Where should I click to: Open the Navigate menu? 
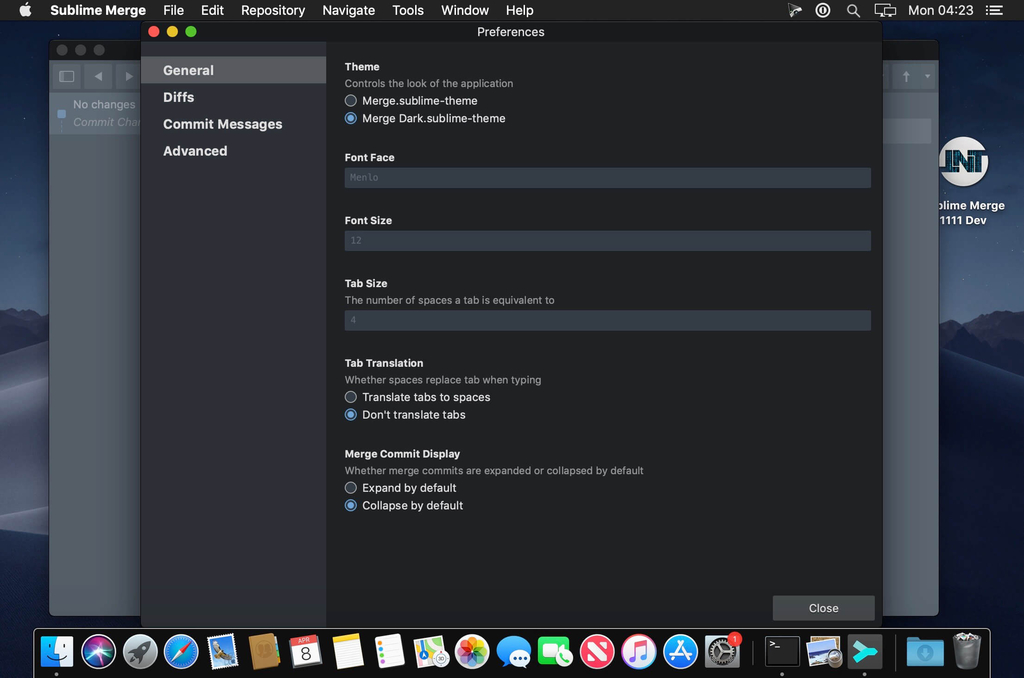click(348, 11)
